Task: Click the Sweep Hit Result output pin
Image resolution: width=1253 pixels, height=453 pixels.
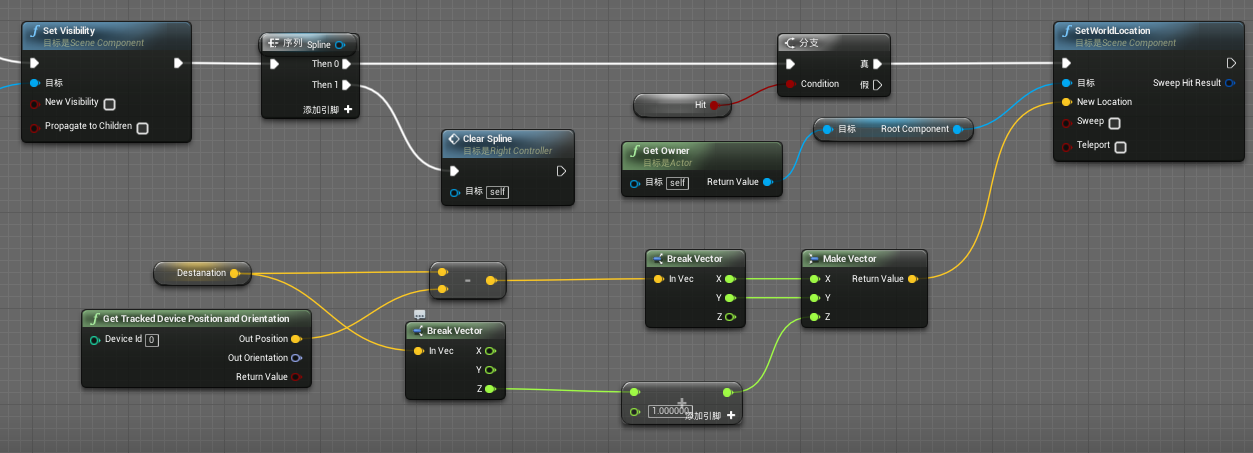Action: [1229, 83]
